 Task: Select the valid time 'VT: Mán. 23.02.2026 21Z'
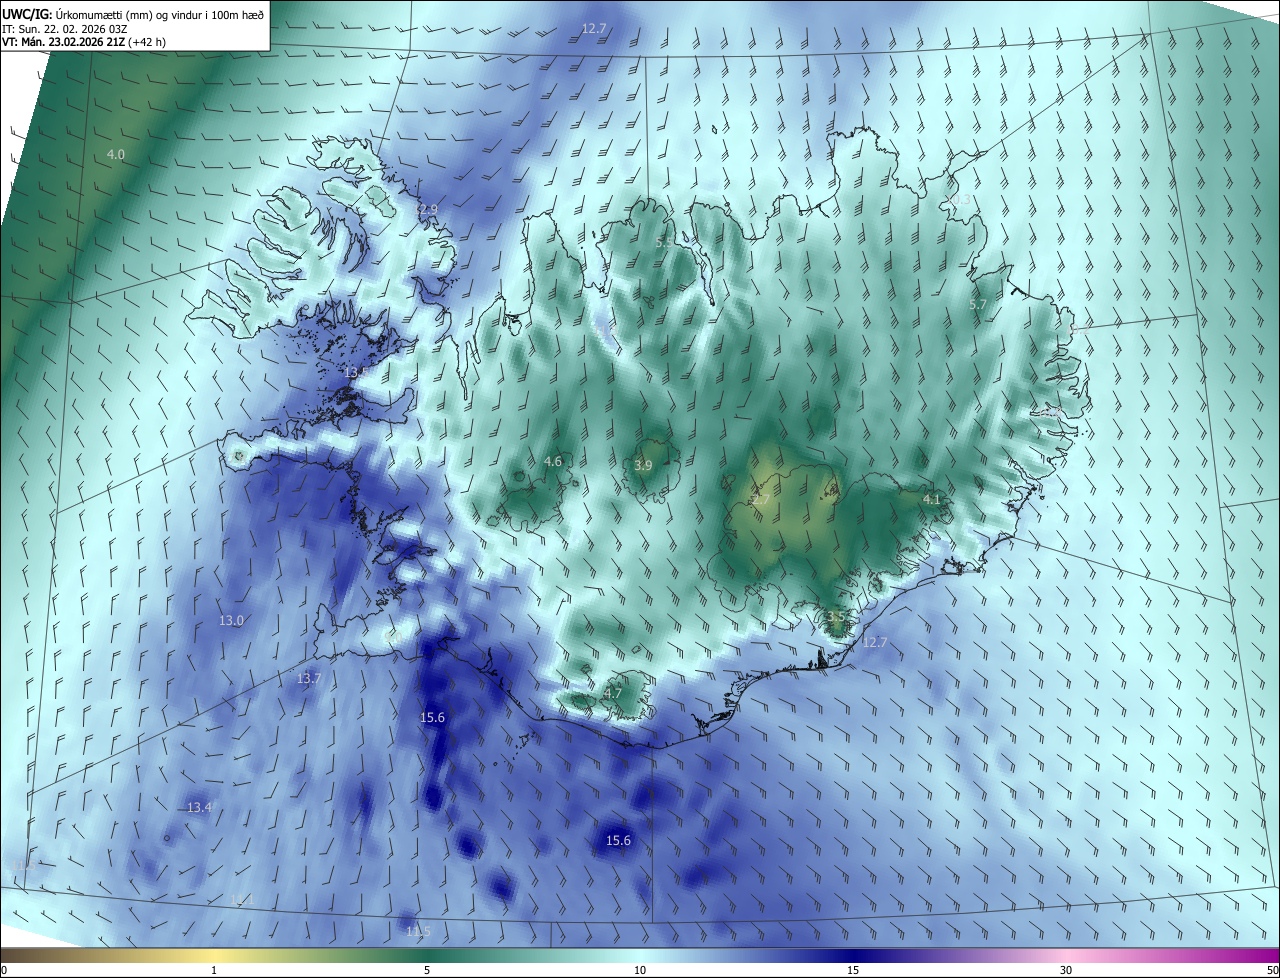click(63, 41)
